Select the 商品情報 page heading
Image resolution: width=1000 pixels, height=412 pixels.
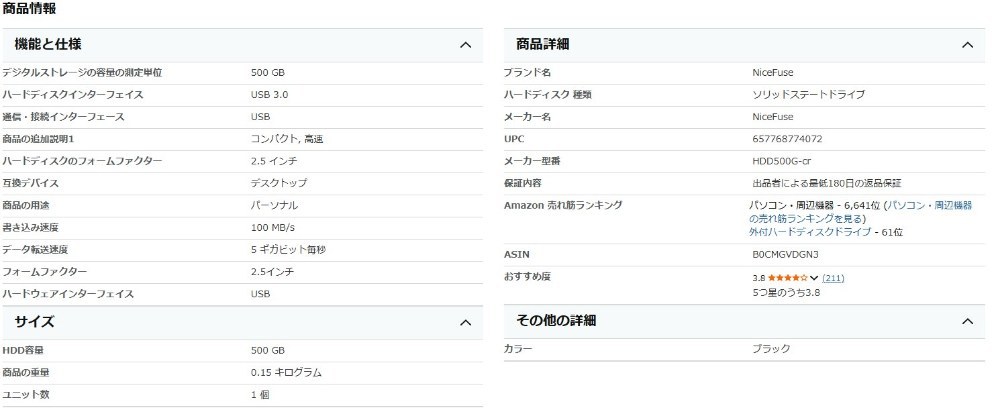(x=29, y=8)
